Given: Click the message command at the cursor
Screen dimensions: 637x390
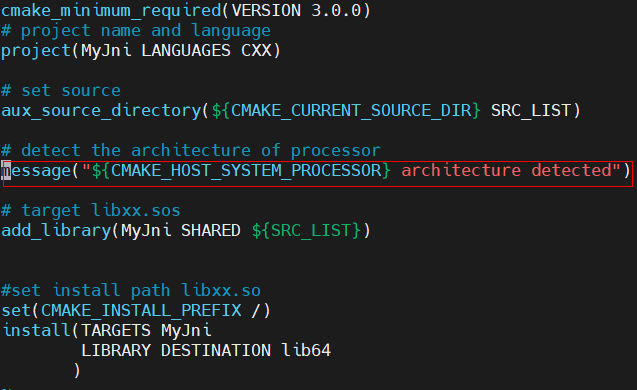Looking at the screenshot, I should pos(37,171).
